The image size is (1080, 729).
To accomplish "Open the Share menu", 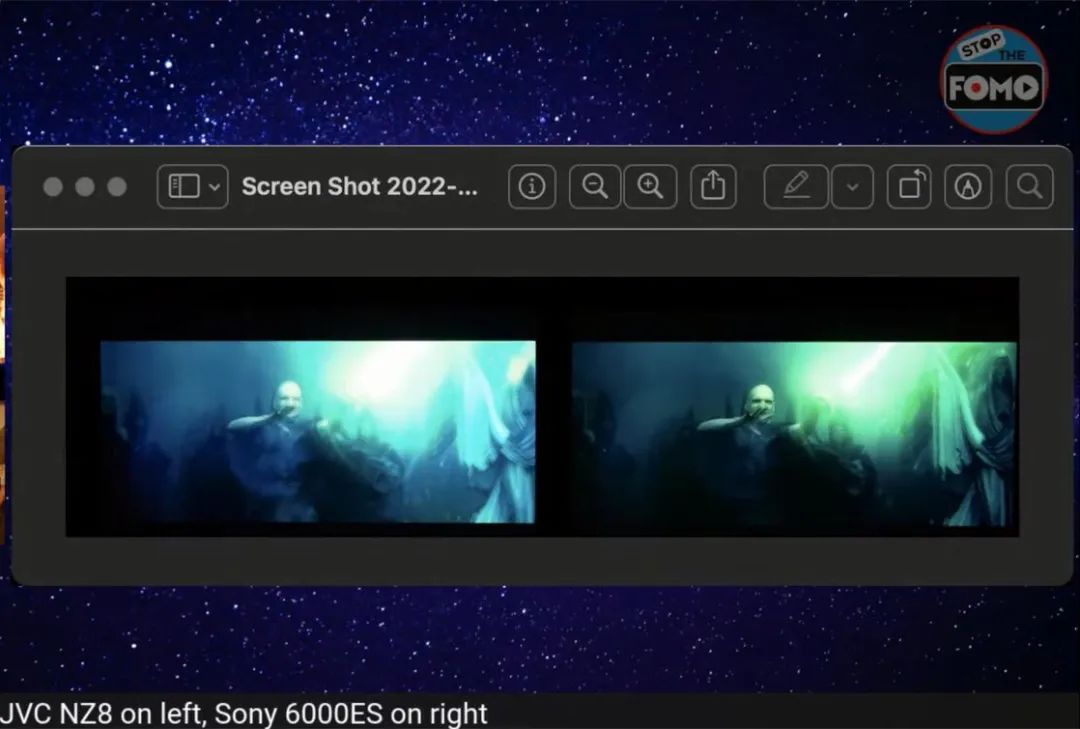I will (714, 187).
